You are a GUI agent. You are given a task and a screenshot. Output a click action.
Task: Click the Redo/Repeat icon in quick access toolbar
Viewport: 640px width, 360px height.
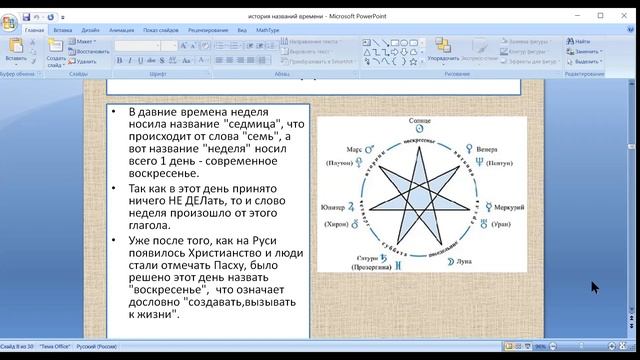pyautogui.click(x=51, y=17)
